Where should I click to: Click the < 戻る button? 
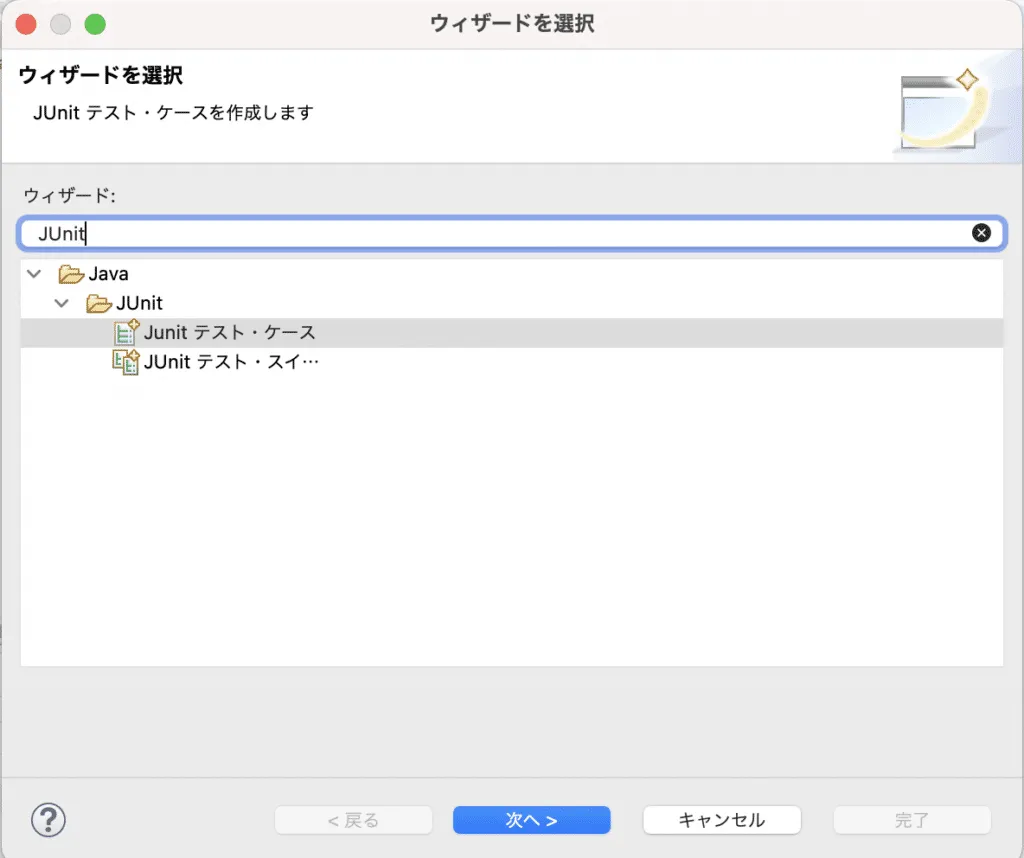353,820
